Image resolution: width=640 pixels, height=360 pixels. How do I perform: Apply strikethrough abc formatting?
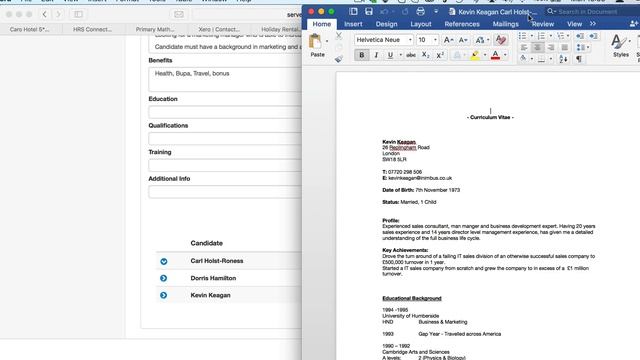(x=411, y=55)
